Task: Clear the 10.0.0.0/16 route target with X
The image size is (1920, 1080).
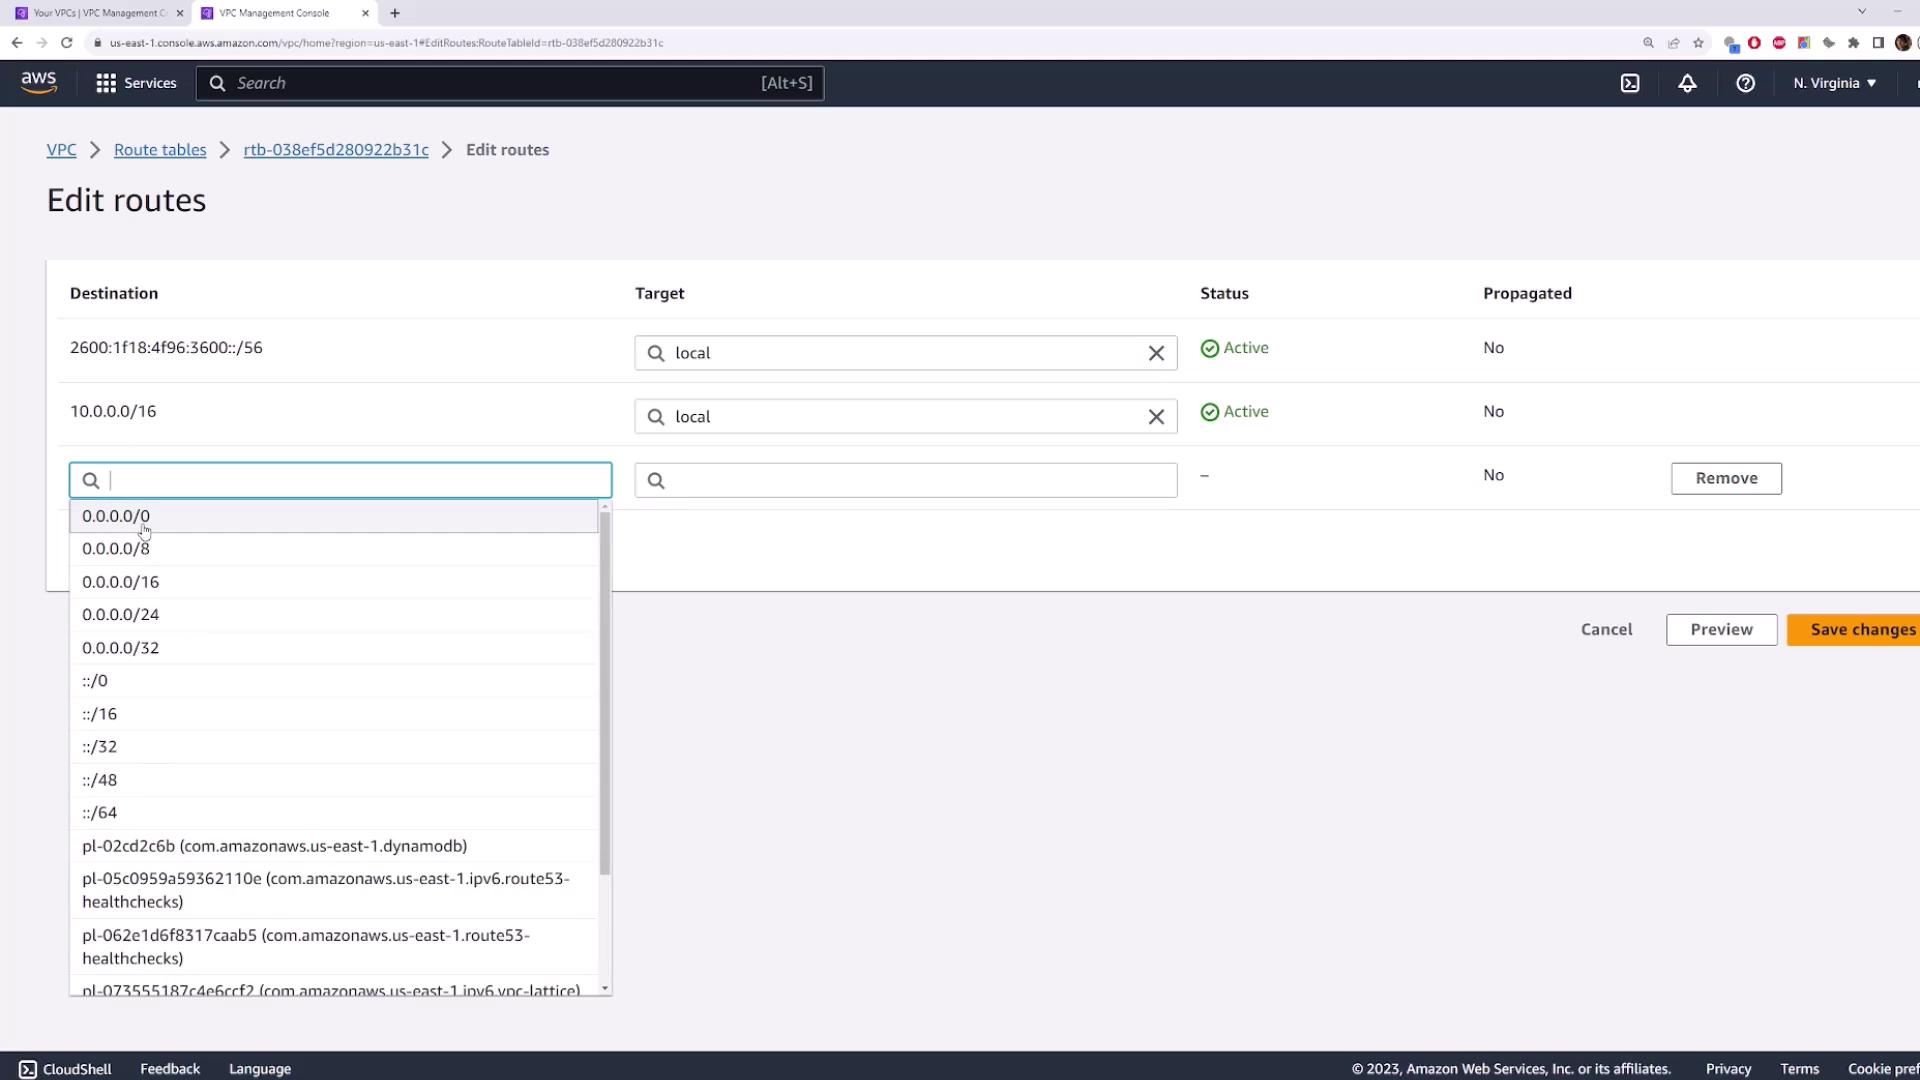Action: click(1156, 417)
